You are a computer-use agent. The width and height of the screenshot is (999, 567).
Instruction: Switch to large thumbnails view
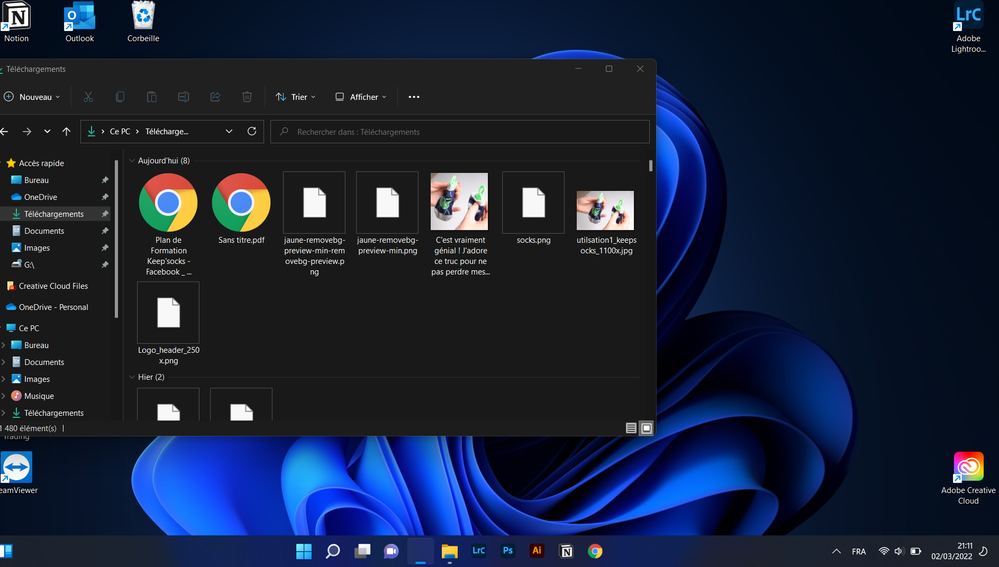647,428
